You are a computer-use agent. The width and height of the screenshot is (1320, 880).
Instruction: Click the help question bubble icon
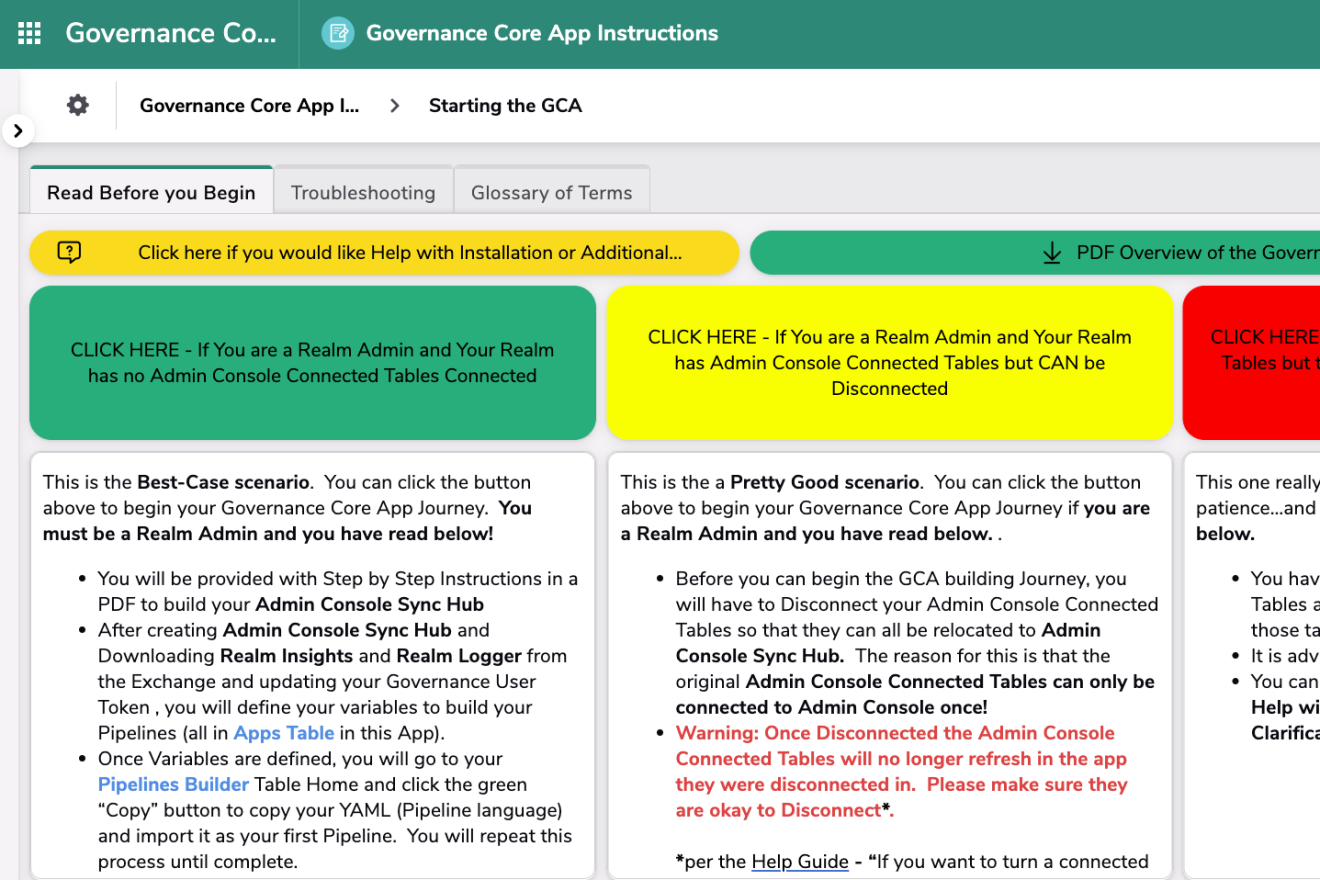click(69, 252)
